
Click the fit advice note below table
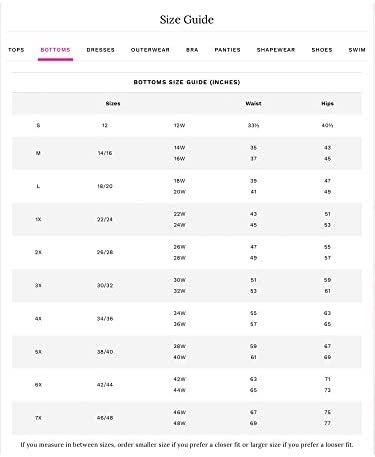187,445
